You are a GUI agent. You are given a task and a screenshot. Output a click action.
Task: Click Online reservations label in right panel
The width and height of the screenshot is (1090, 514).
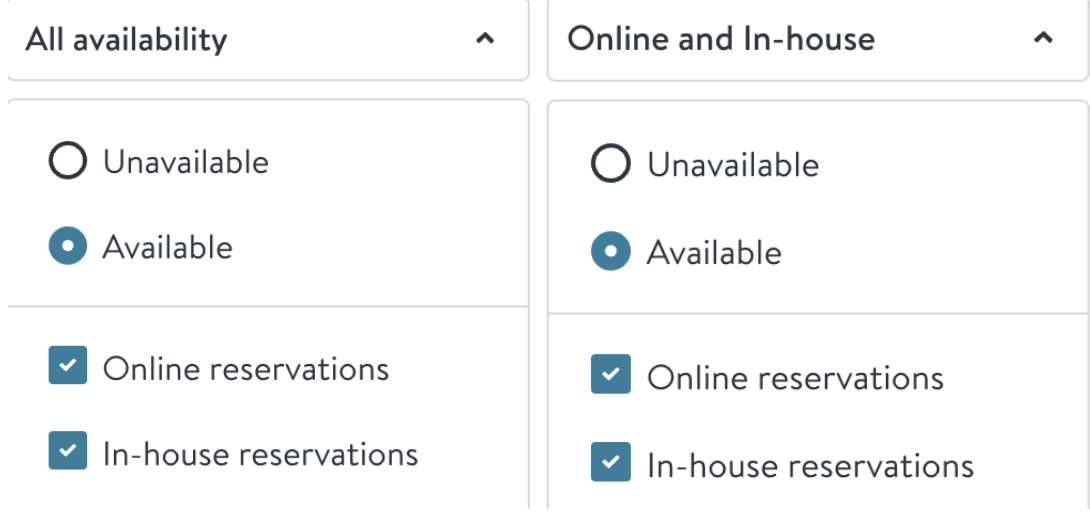[x=795, y=378]
